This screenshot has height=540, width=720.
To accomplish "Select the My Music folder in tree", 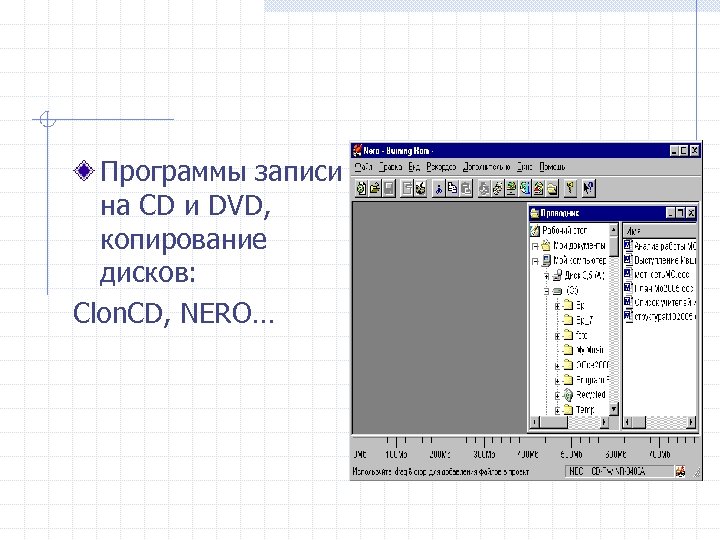I will pyautogui.click(x=590, y=350).
